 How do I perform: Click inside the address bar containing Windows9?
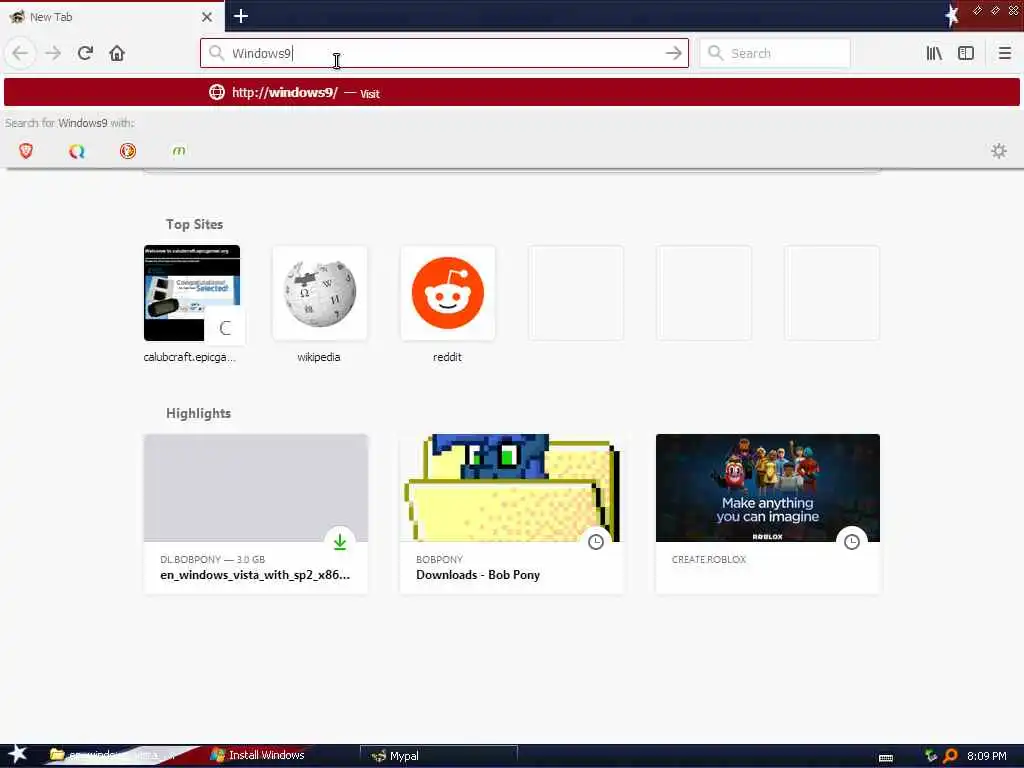444,53
